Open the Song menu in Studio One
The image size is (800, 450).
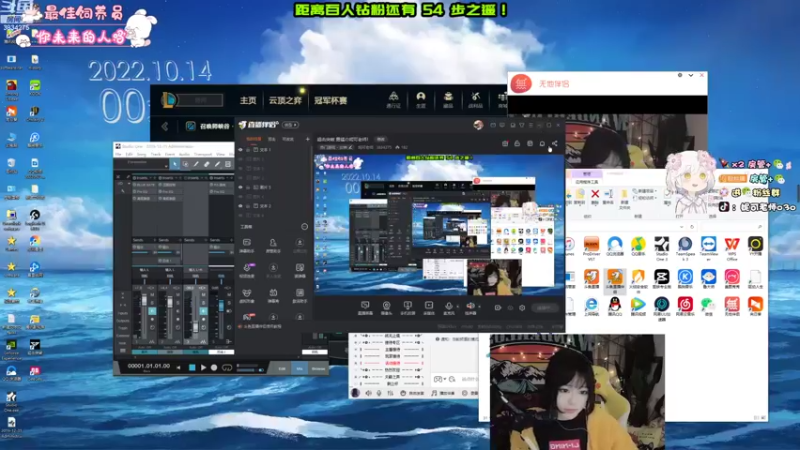point(141,154)
